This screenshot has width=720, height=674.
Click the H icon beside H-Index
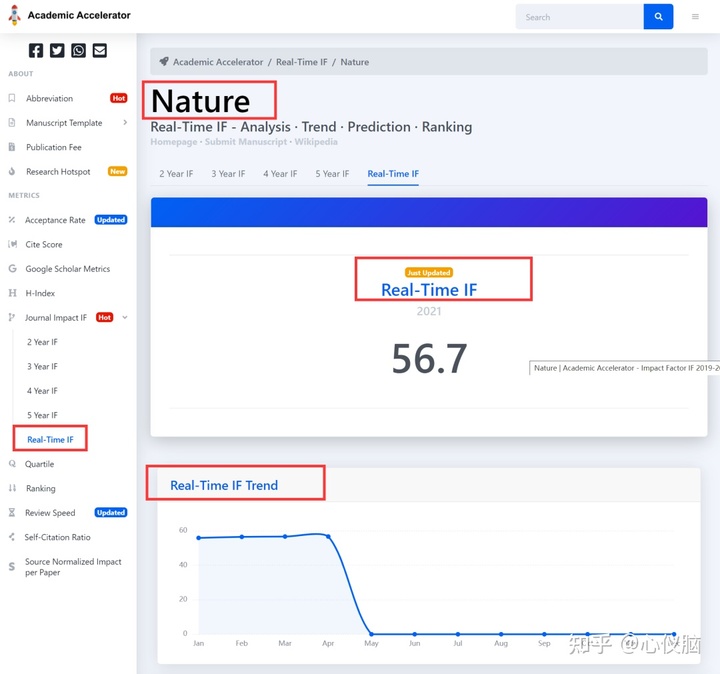pyautogui.click(x=12, y=293)
